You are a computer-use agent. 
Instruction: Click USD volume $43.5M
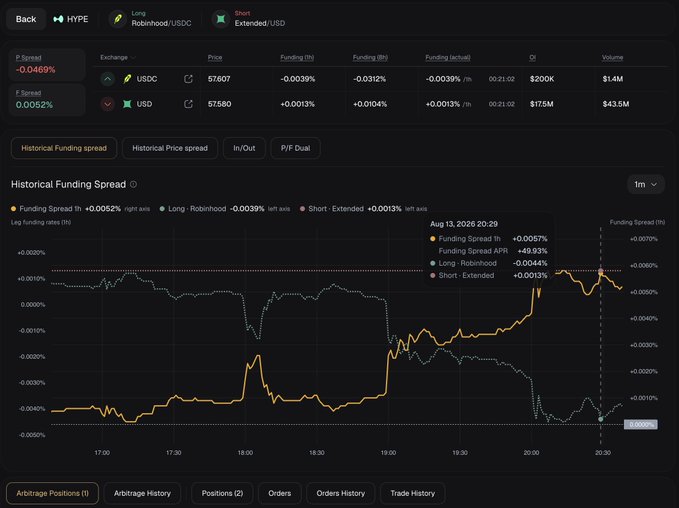(616, 104)
